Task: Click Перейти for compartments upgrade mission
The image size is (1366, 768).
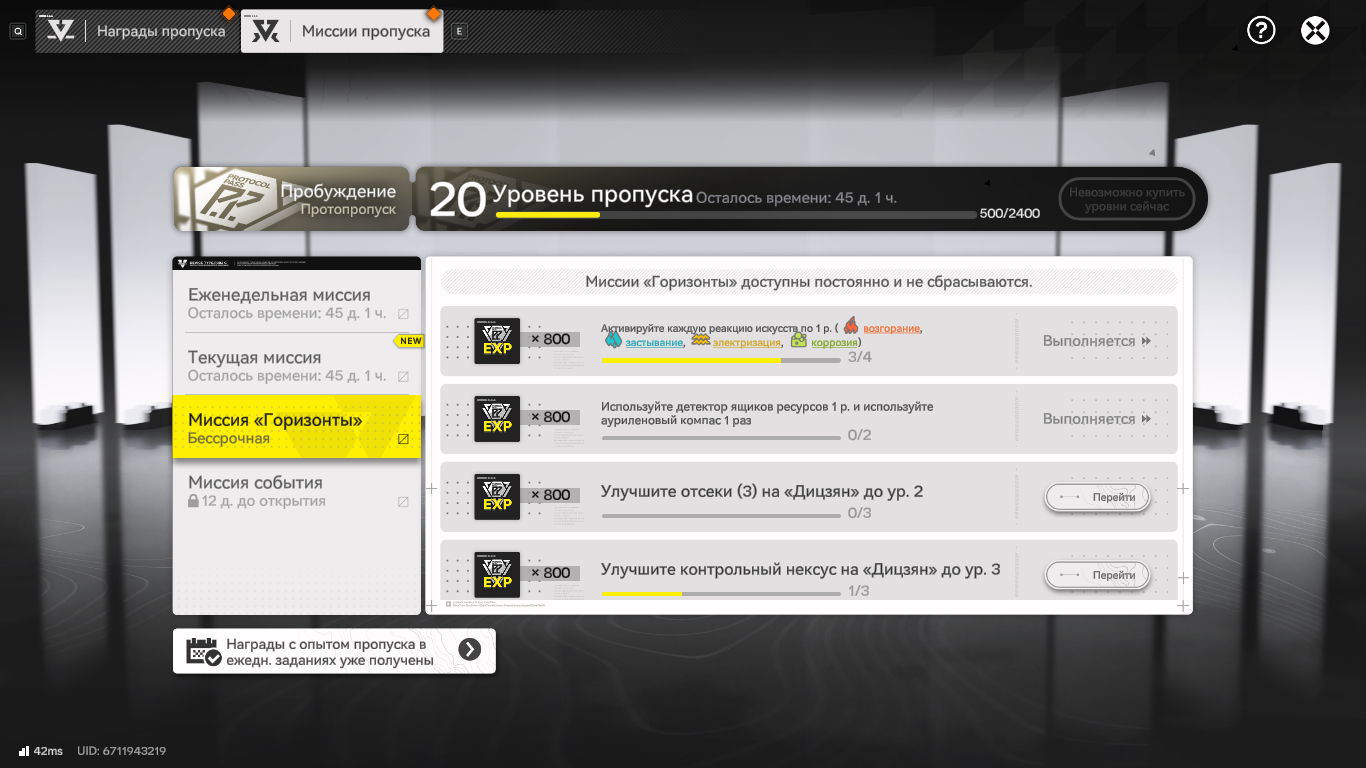Action: [x=1097, y=497]
